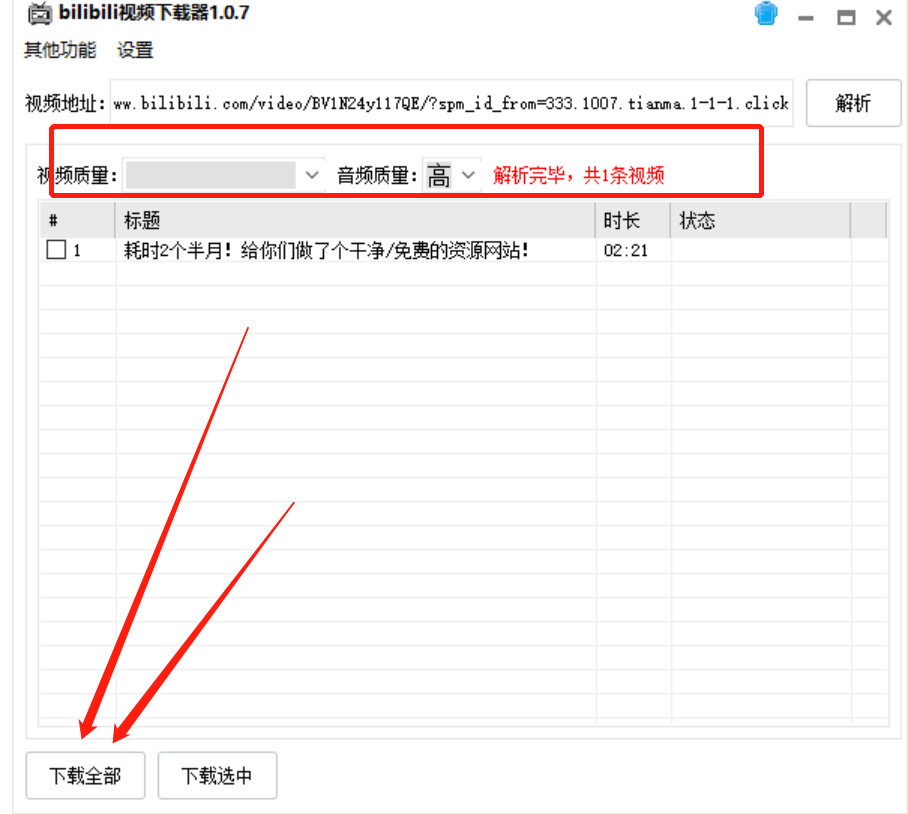Click the 解析 button
The image size is (908, 814).
[x=853, y=103]
